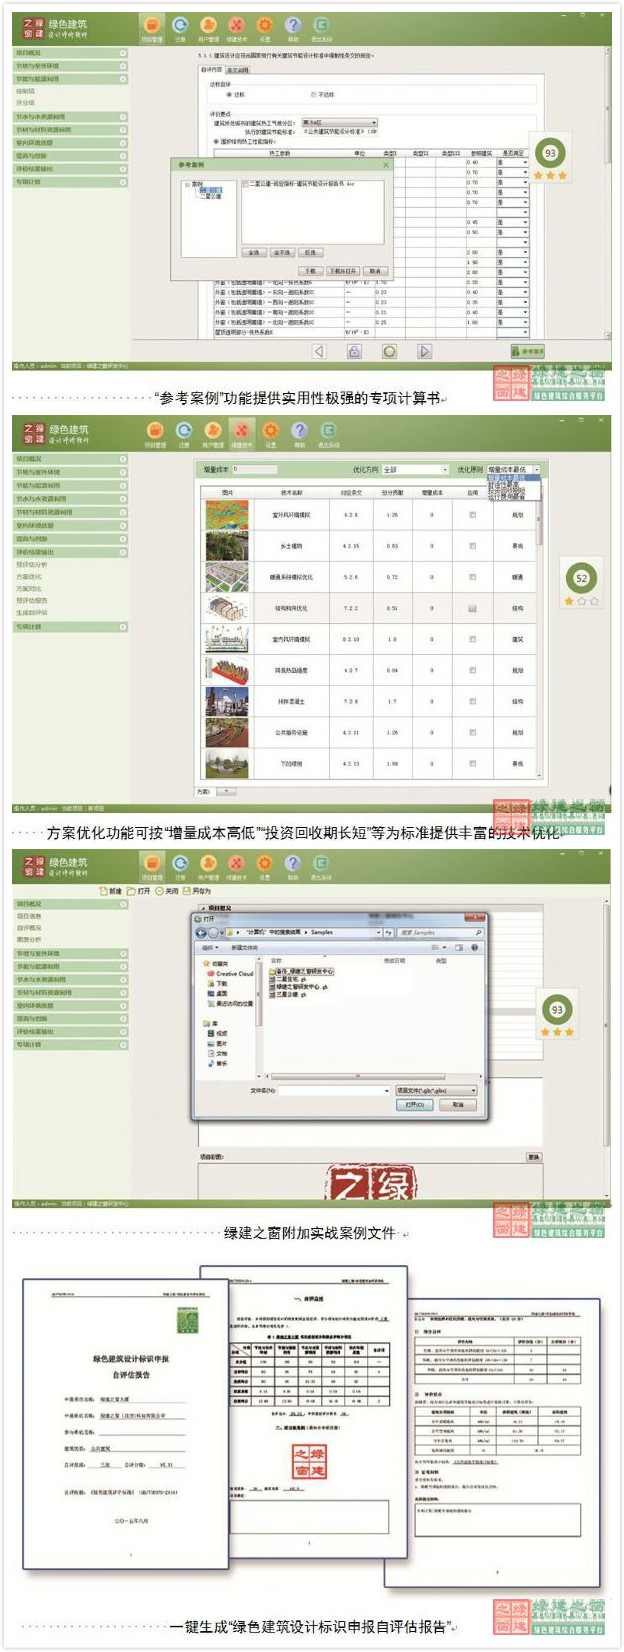The height and width of the screenshot is (1652, 624).
Task: Select the 不达标 radio button
Action: [313, 95]
